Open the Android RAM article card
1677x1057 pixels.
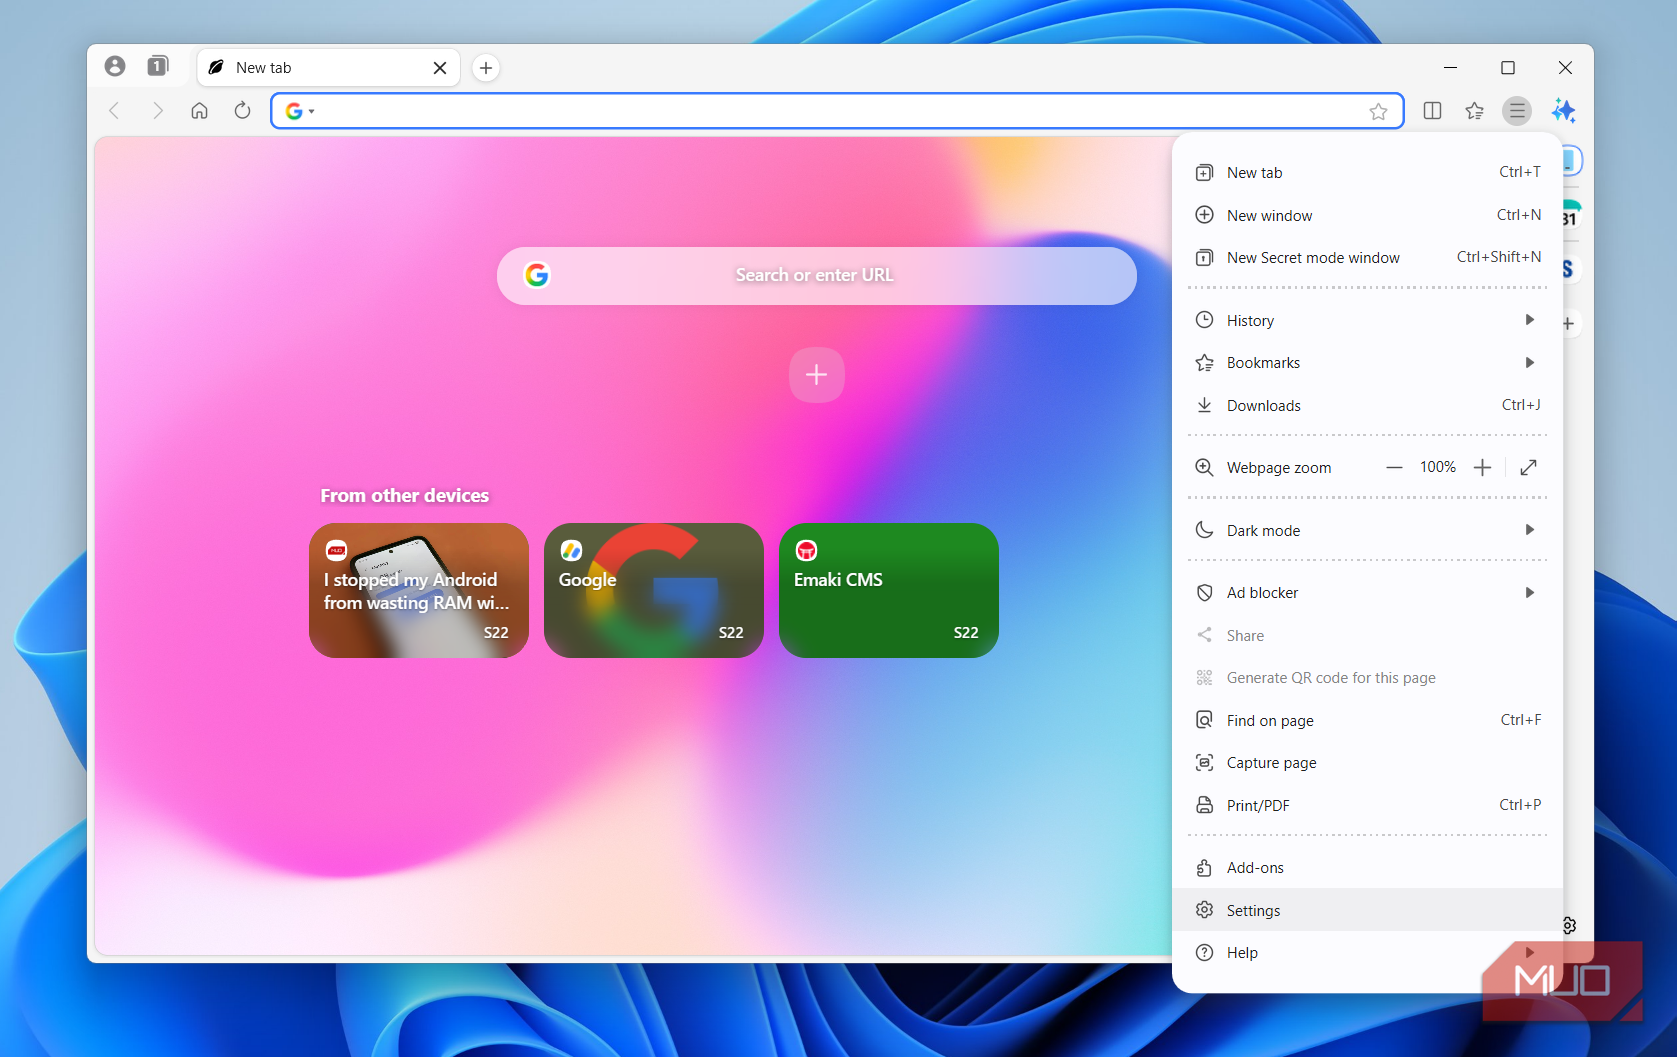coord(419,591)
